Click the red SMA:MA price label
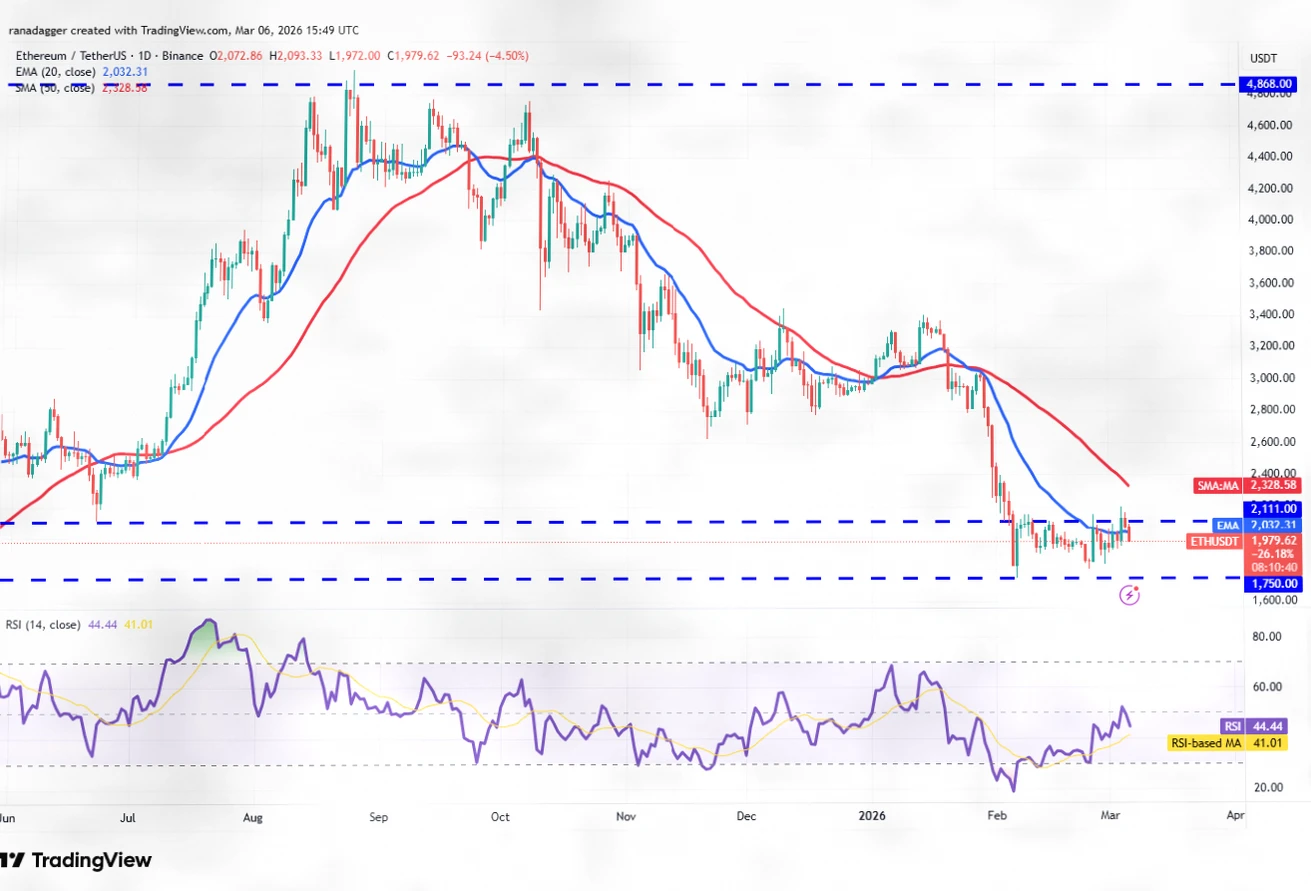This screenshot has height=891, width=1311. click(1218, 485)
